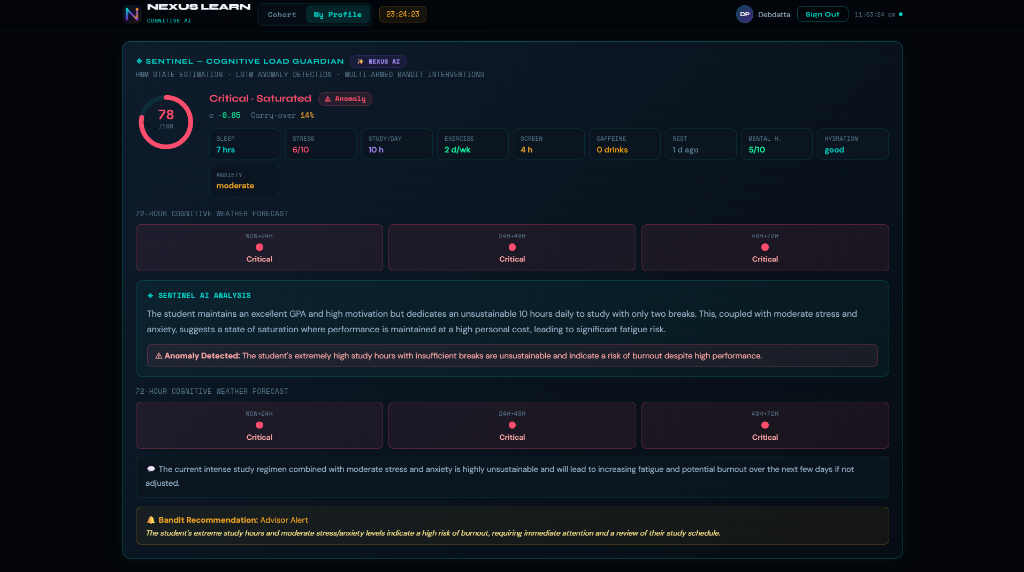Click the bell icon beside Bandit Recommendation
Screen dimensions: 1024x572
151,520
